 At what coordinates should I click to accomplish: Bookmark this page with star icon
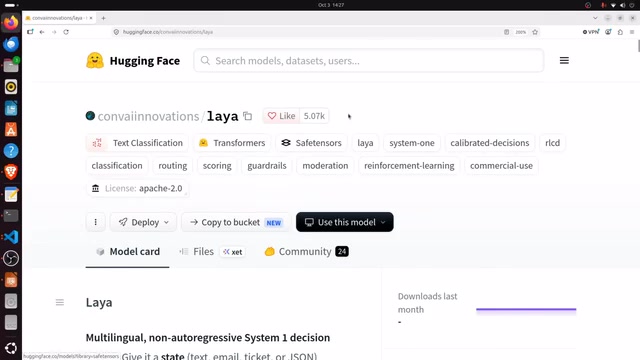coord(535,32)
